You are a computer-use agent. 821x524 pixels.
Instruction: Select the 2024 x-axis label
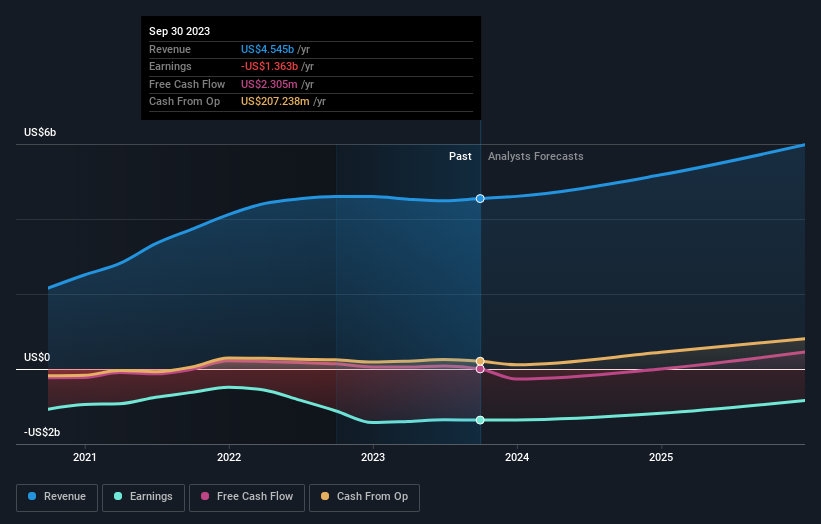click(517, 457)
